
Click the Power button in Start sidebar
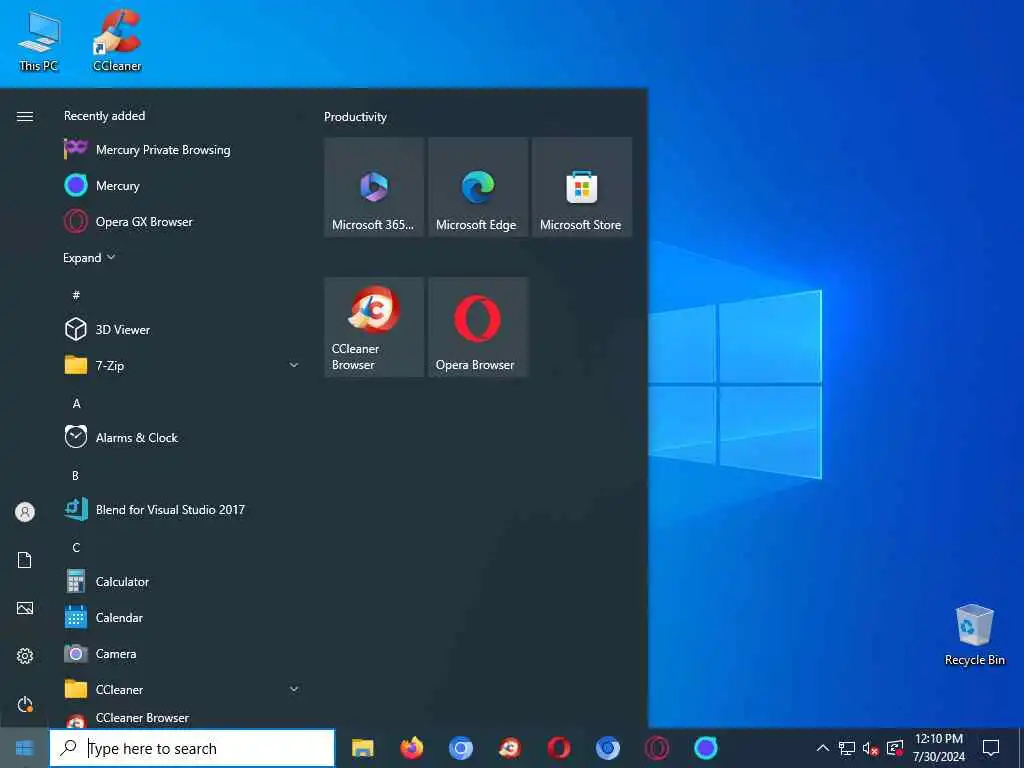click(x=25, y=704)
